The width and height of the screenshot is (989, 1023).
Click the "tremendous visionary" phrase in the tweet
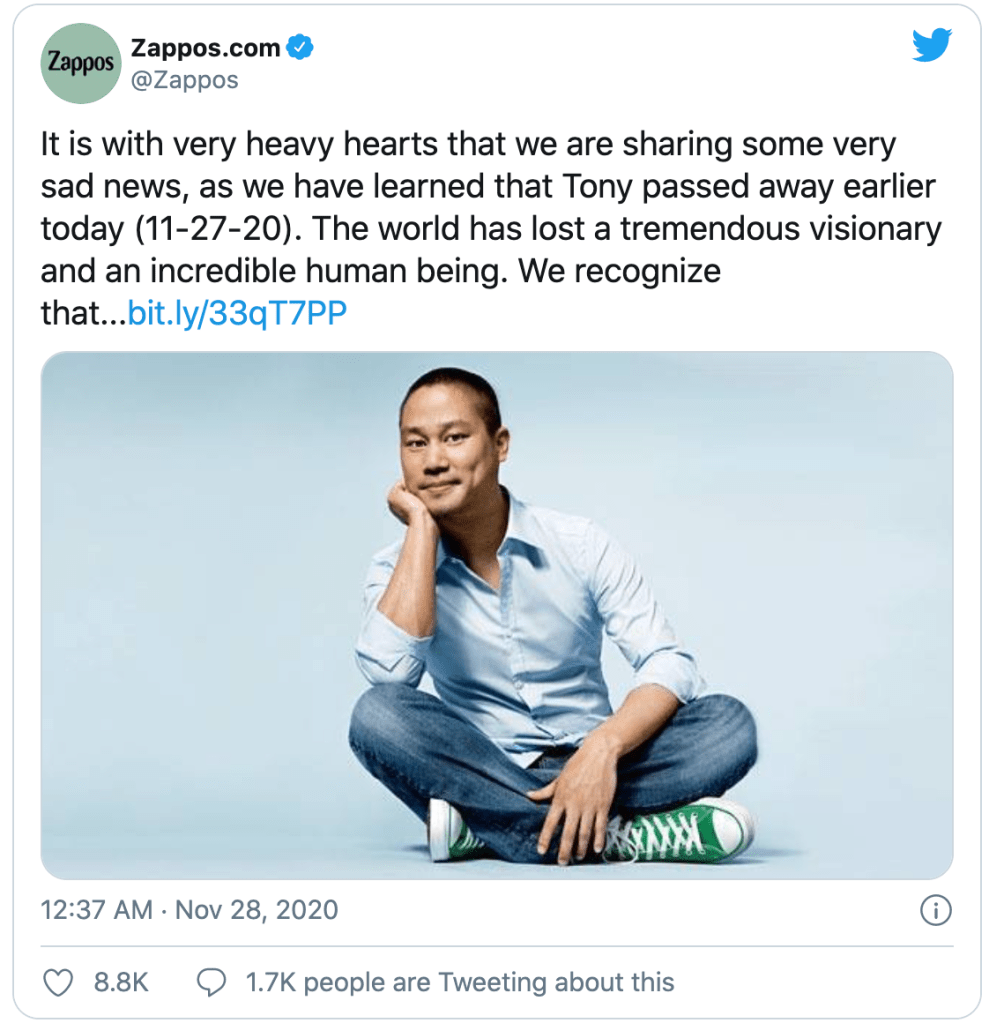(781, 229)
